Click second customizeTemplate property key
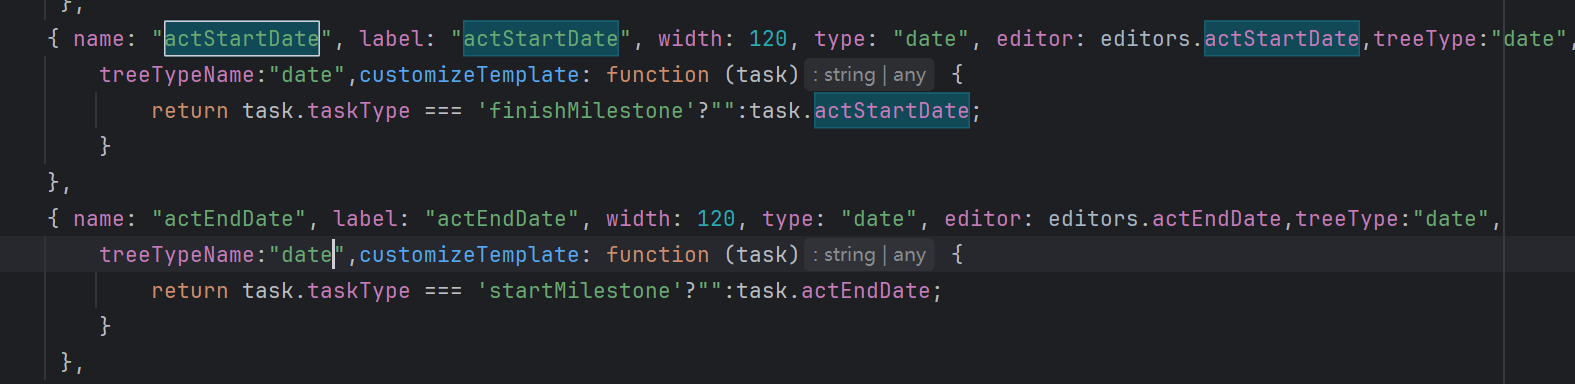This screenshot has height=384, width=1575. pos(469,255)
